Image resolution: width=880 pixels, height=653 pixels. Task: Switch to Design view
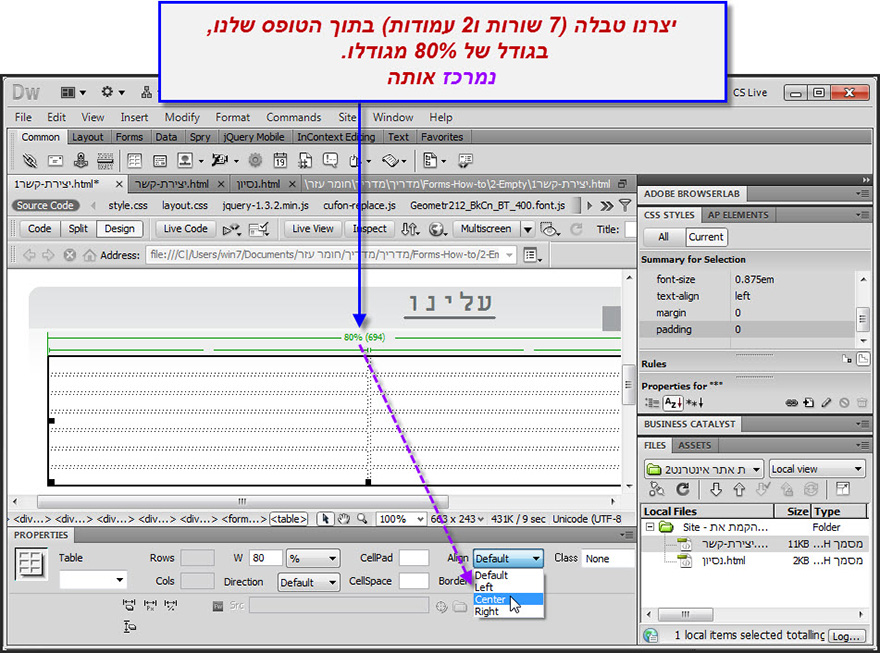(120, 229)
